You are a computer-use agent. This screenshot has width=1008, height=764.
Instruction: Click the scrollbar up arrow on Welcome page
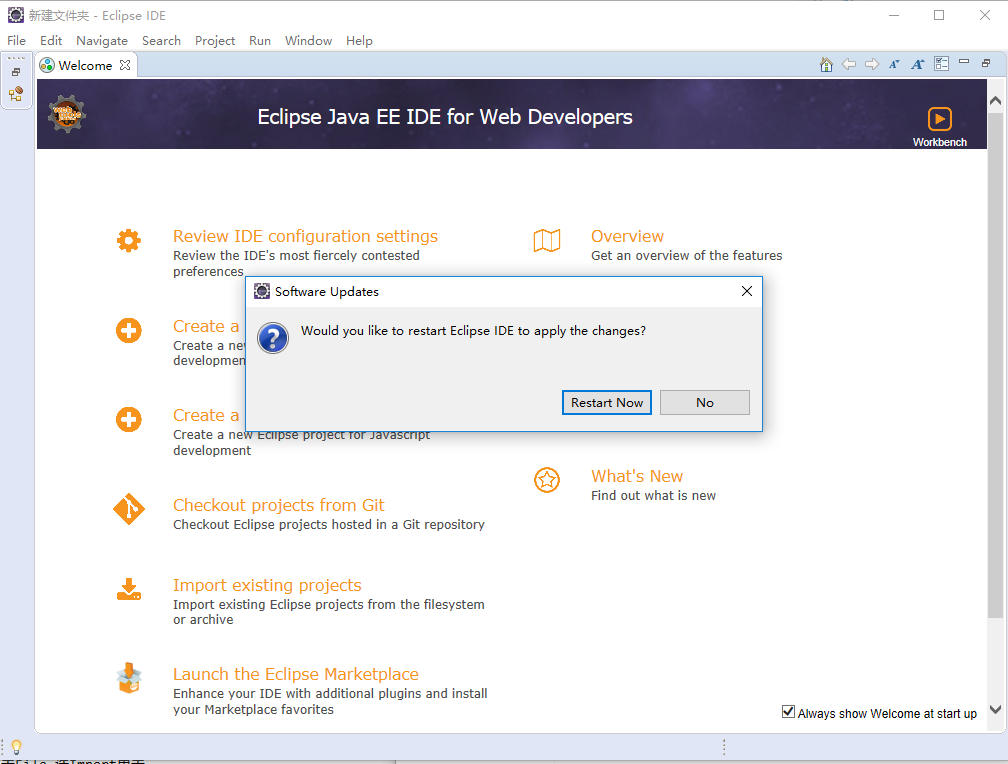pyautogui.click(x=995, y=100)
